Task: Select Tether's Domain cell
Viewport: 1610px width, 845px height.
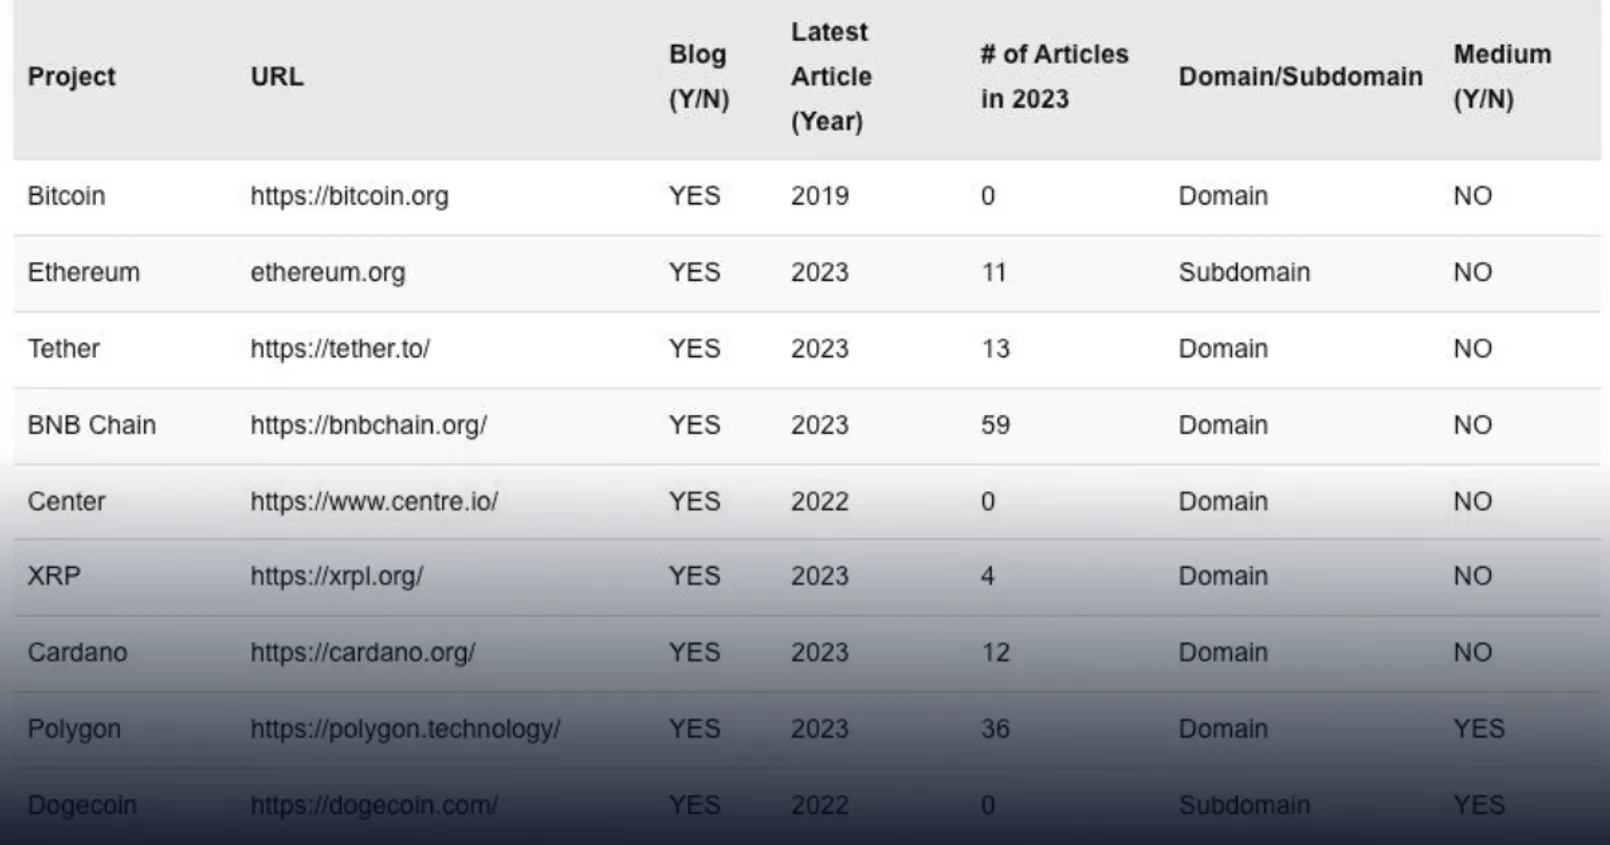Action: 1223,349
